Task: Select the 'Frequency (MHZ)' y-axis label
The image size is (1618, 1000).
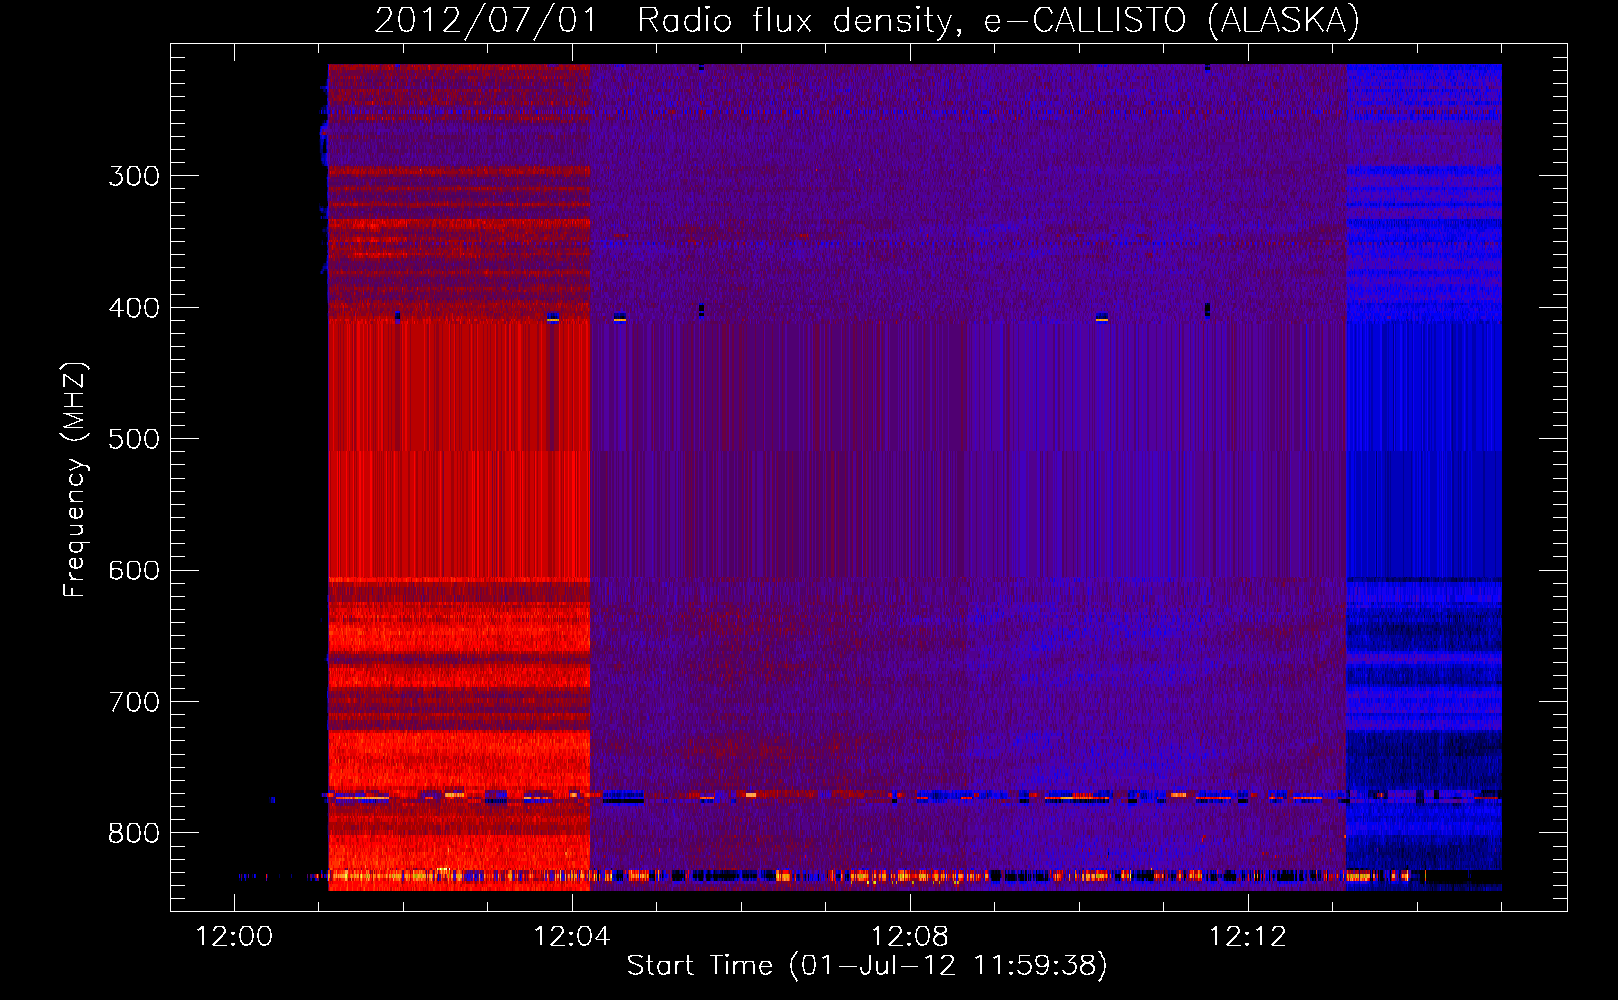Action: (x=75, y=480)
